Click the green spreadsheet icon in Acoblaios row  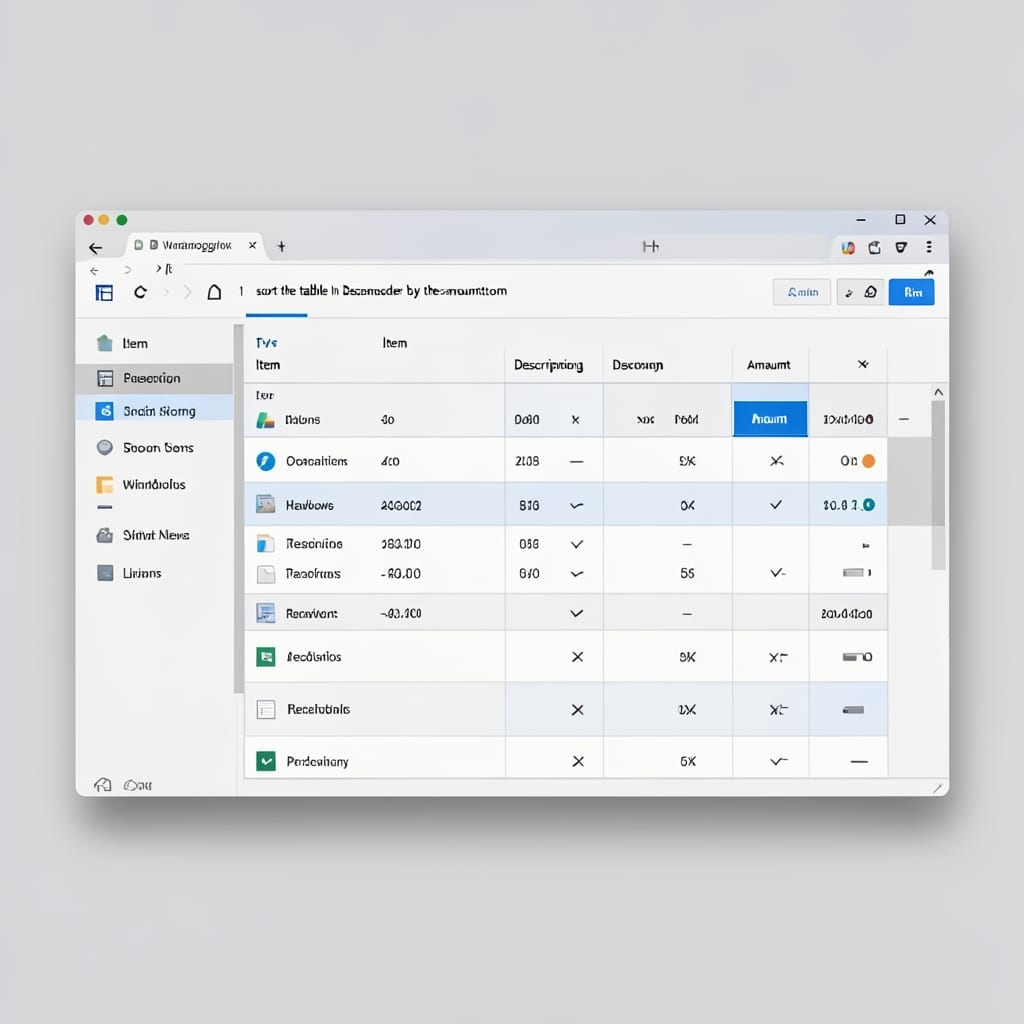click(265, 657)
